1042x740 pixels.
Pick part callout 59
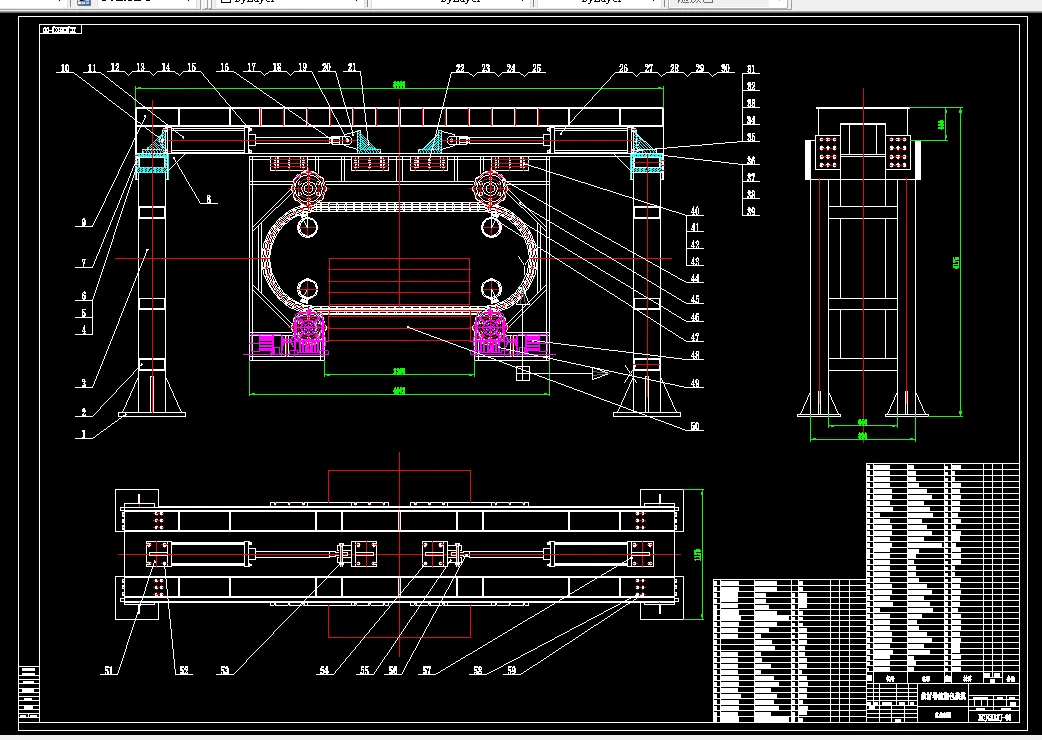coord(511,670)
